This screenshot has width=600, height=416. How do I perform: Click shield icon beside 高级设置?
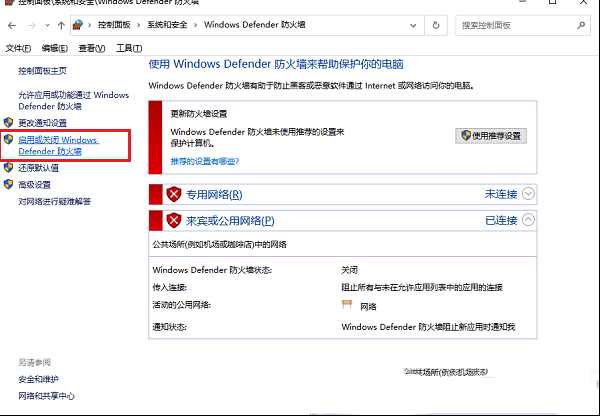click(8, 184)
